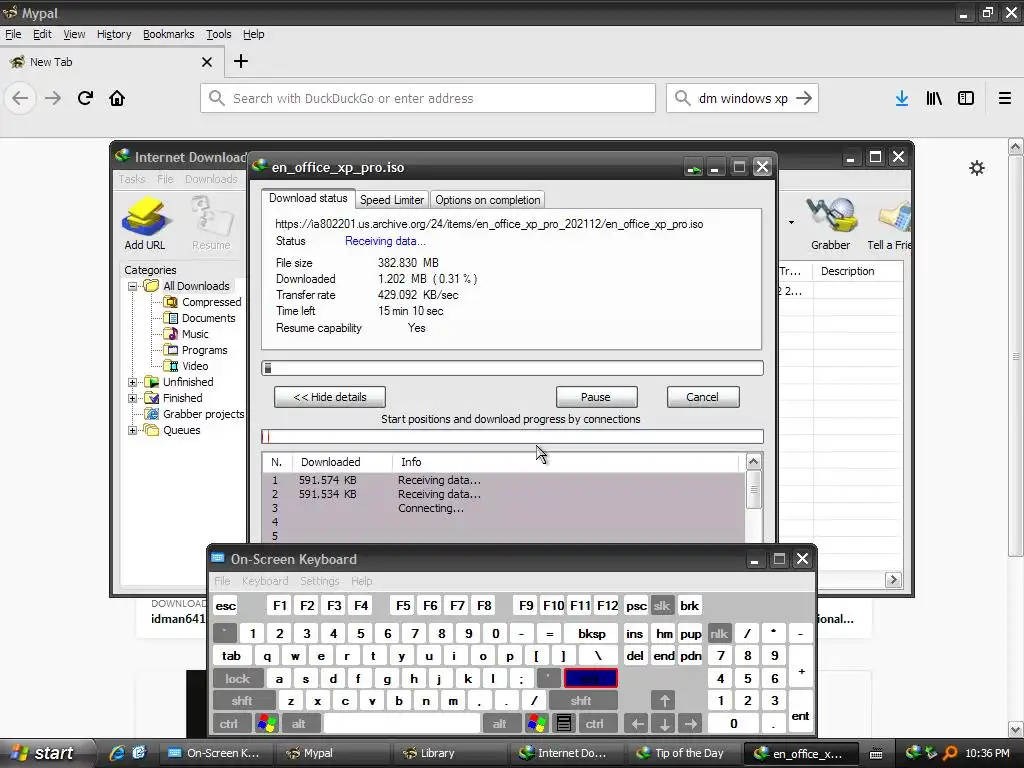This screenshot has width=1024, height=768.
Task: Open the History menu in Mypal
Action: pos(114,35)
